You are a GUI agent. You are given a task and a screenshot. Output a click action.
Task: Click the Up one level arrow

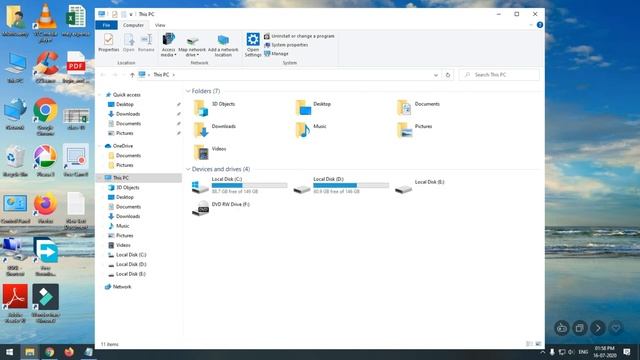[132, 75]
